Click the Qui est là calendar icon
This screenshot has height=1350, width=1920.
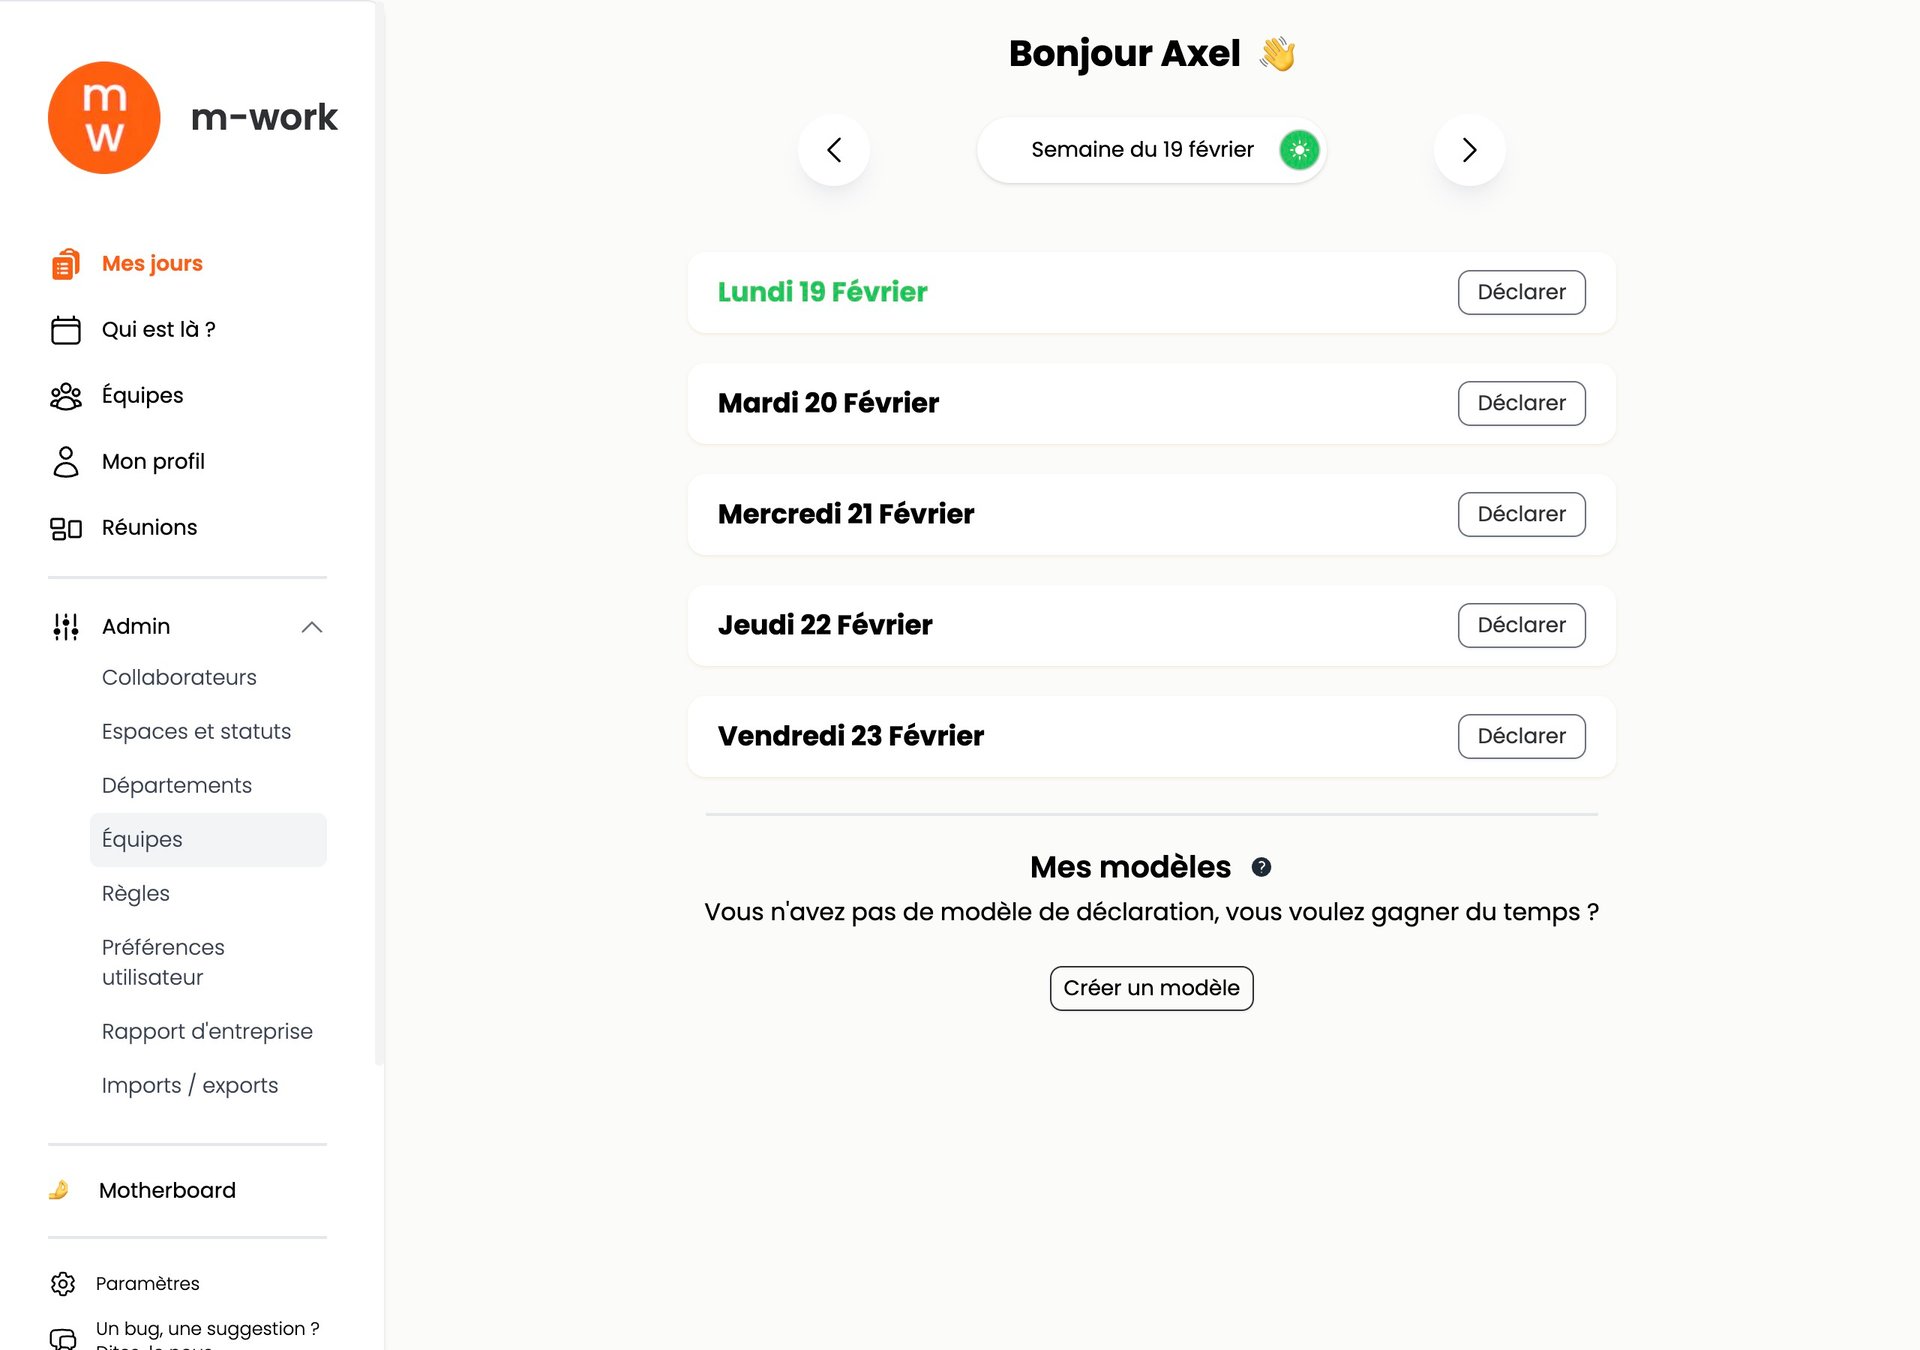point(66,330)
